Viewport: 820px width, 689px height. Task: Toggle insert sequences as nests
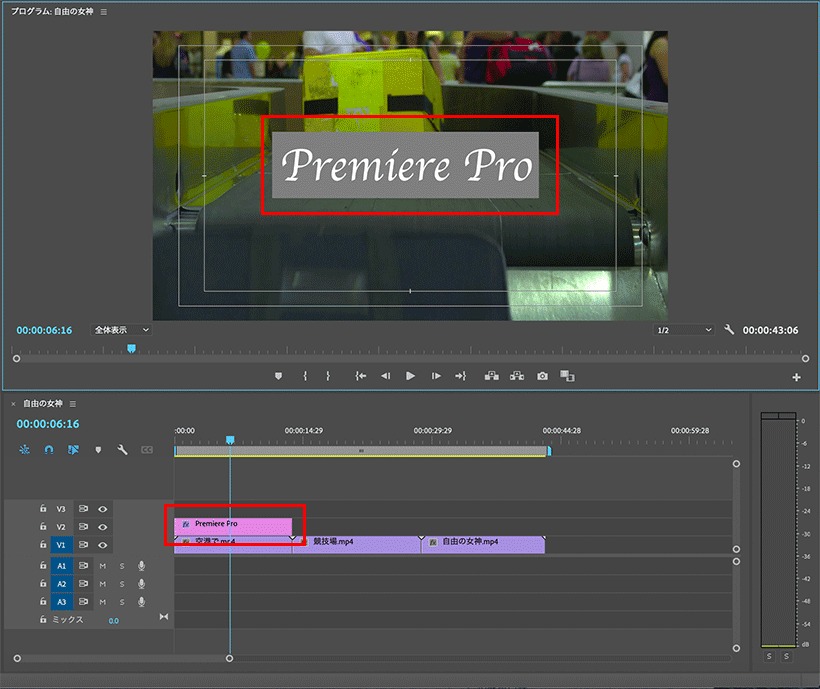(25, 449)
